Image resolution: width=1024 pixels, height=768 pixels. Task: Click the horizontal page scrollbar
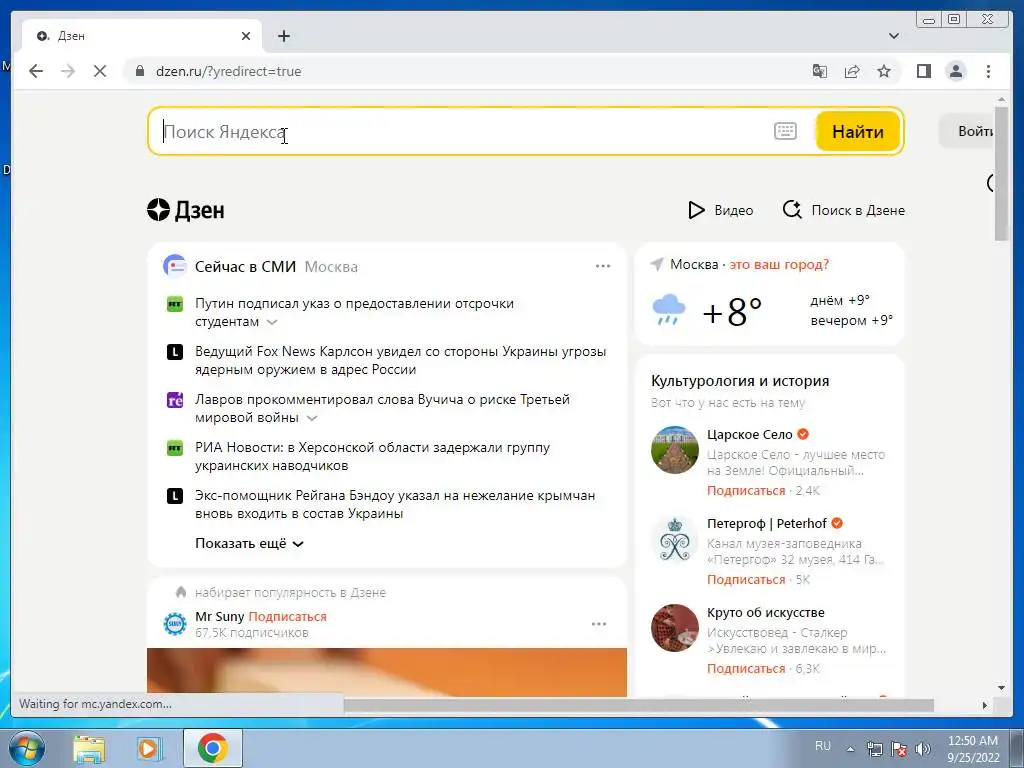[639, 705]
